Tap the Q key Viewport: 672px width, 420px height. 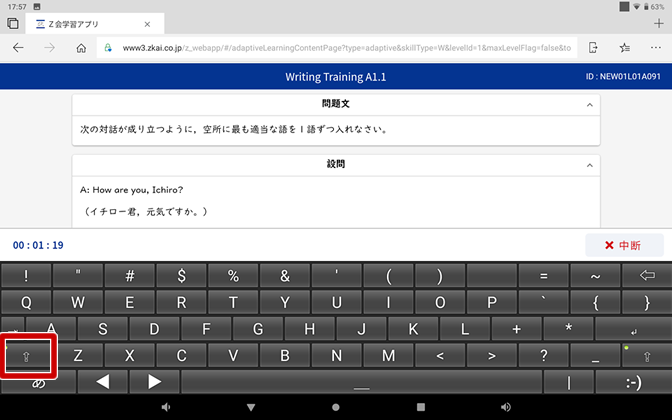(26, 303)
